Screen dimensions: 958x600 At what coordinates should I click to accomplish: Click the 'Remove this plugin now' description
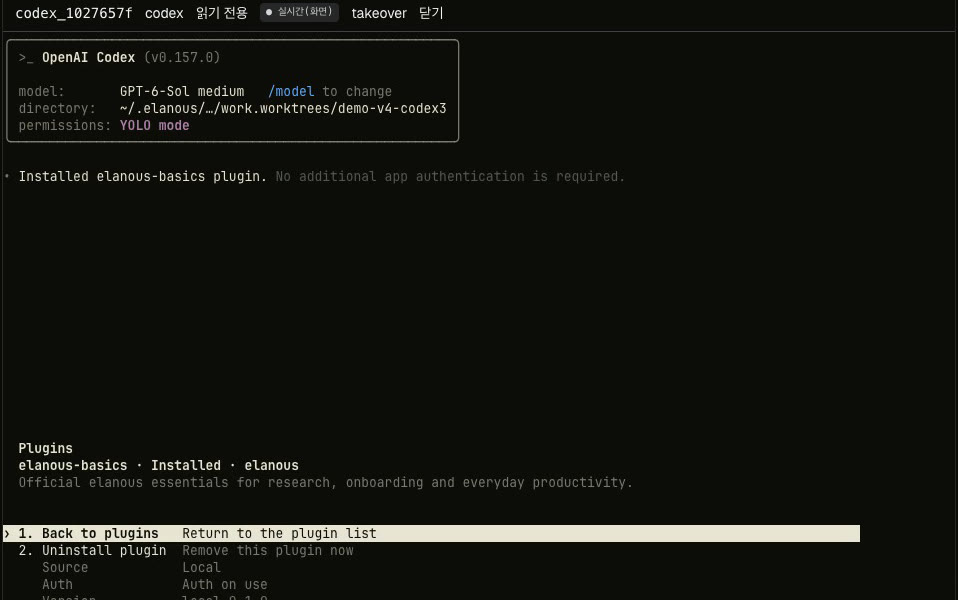268,551
